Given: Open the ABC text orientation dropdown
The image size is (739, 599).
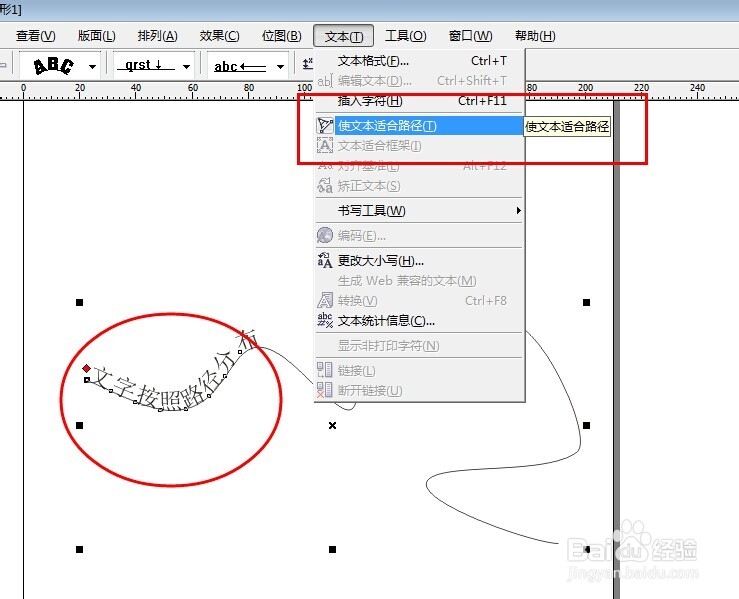Looking at the screenshot, I should (92, 66).
